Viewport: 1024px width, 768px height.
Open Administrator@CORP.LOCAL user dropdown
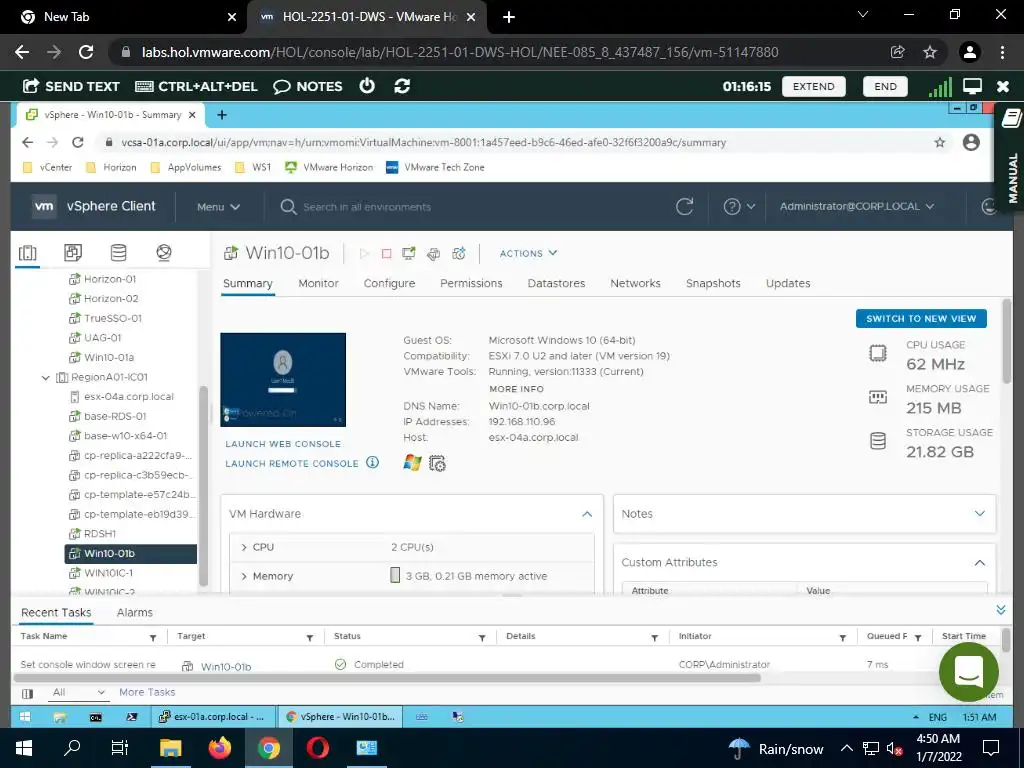click(x=857, y=206)
